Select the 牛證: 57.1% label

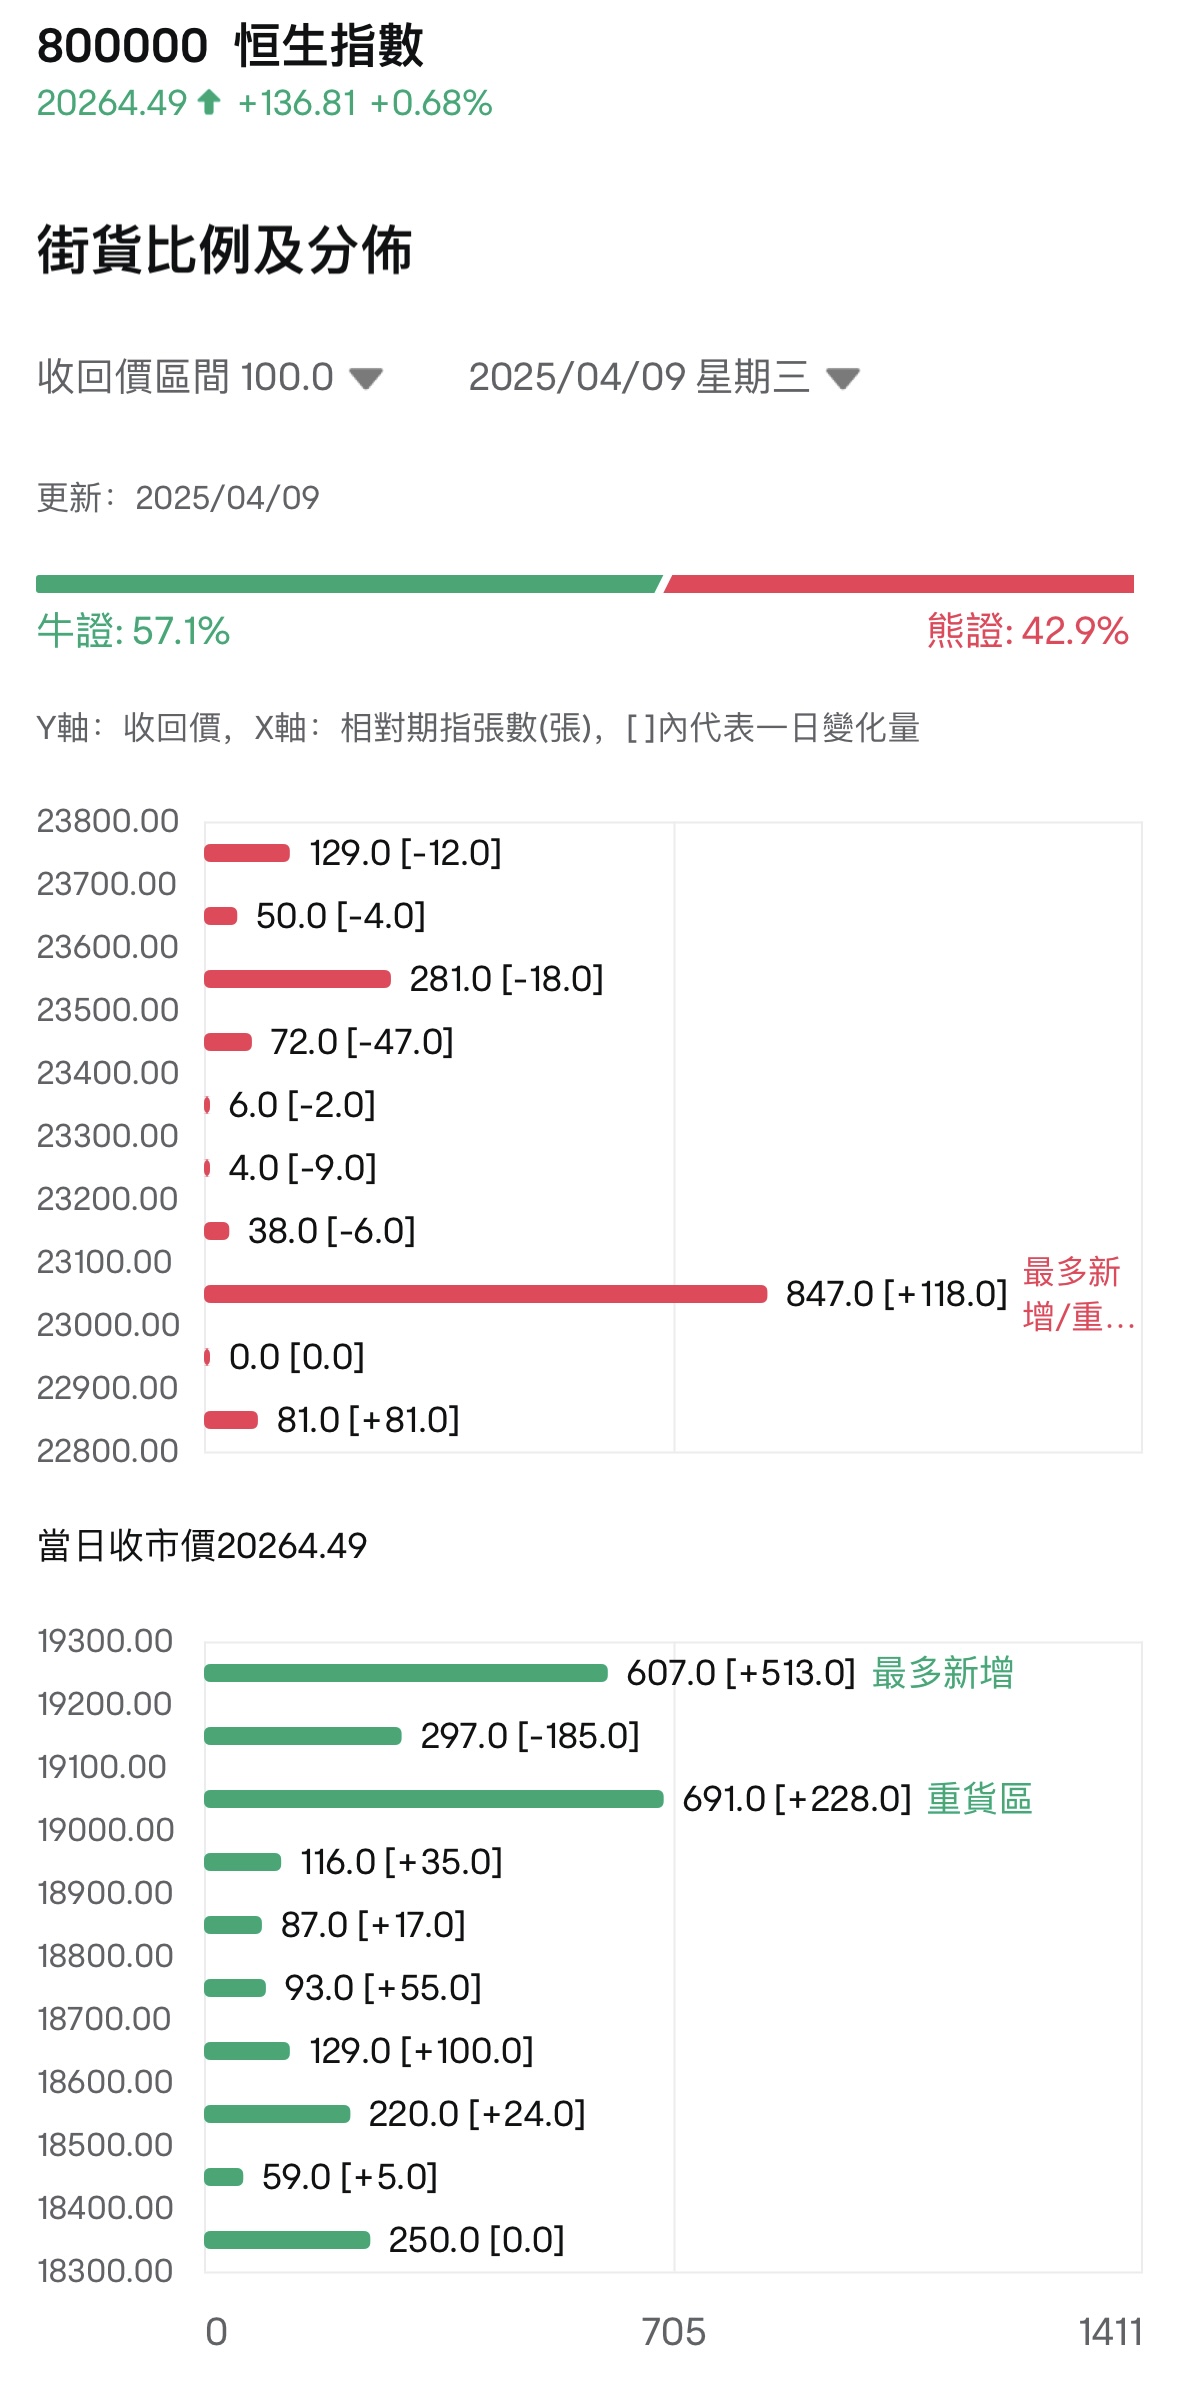tap(133, 631)
